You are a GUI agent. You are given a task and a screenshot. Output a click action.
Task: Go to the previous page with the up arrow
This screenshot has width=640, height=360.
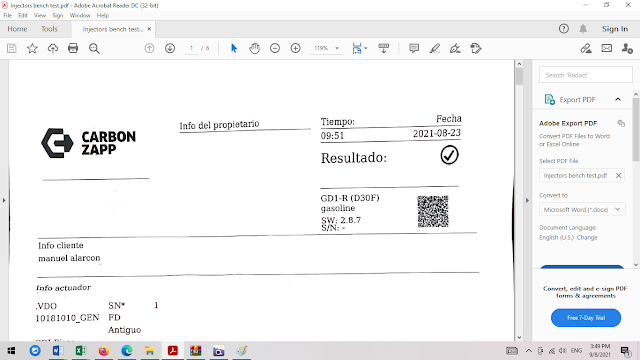[x=149, y=49]
